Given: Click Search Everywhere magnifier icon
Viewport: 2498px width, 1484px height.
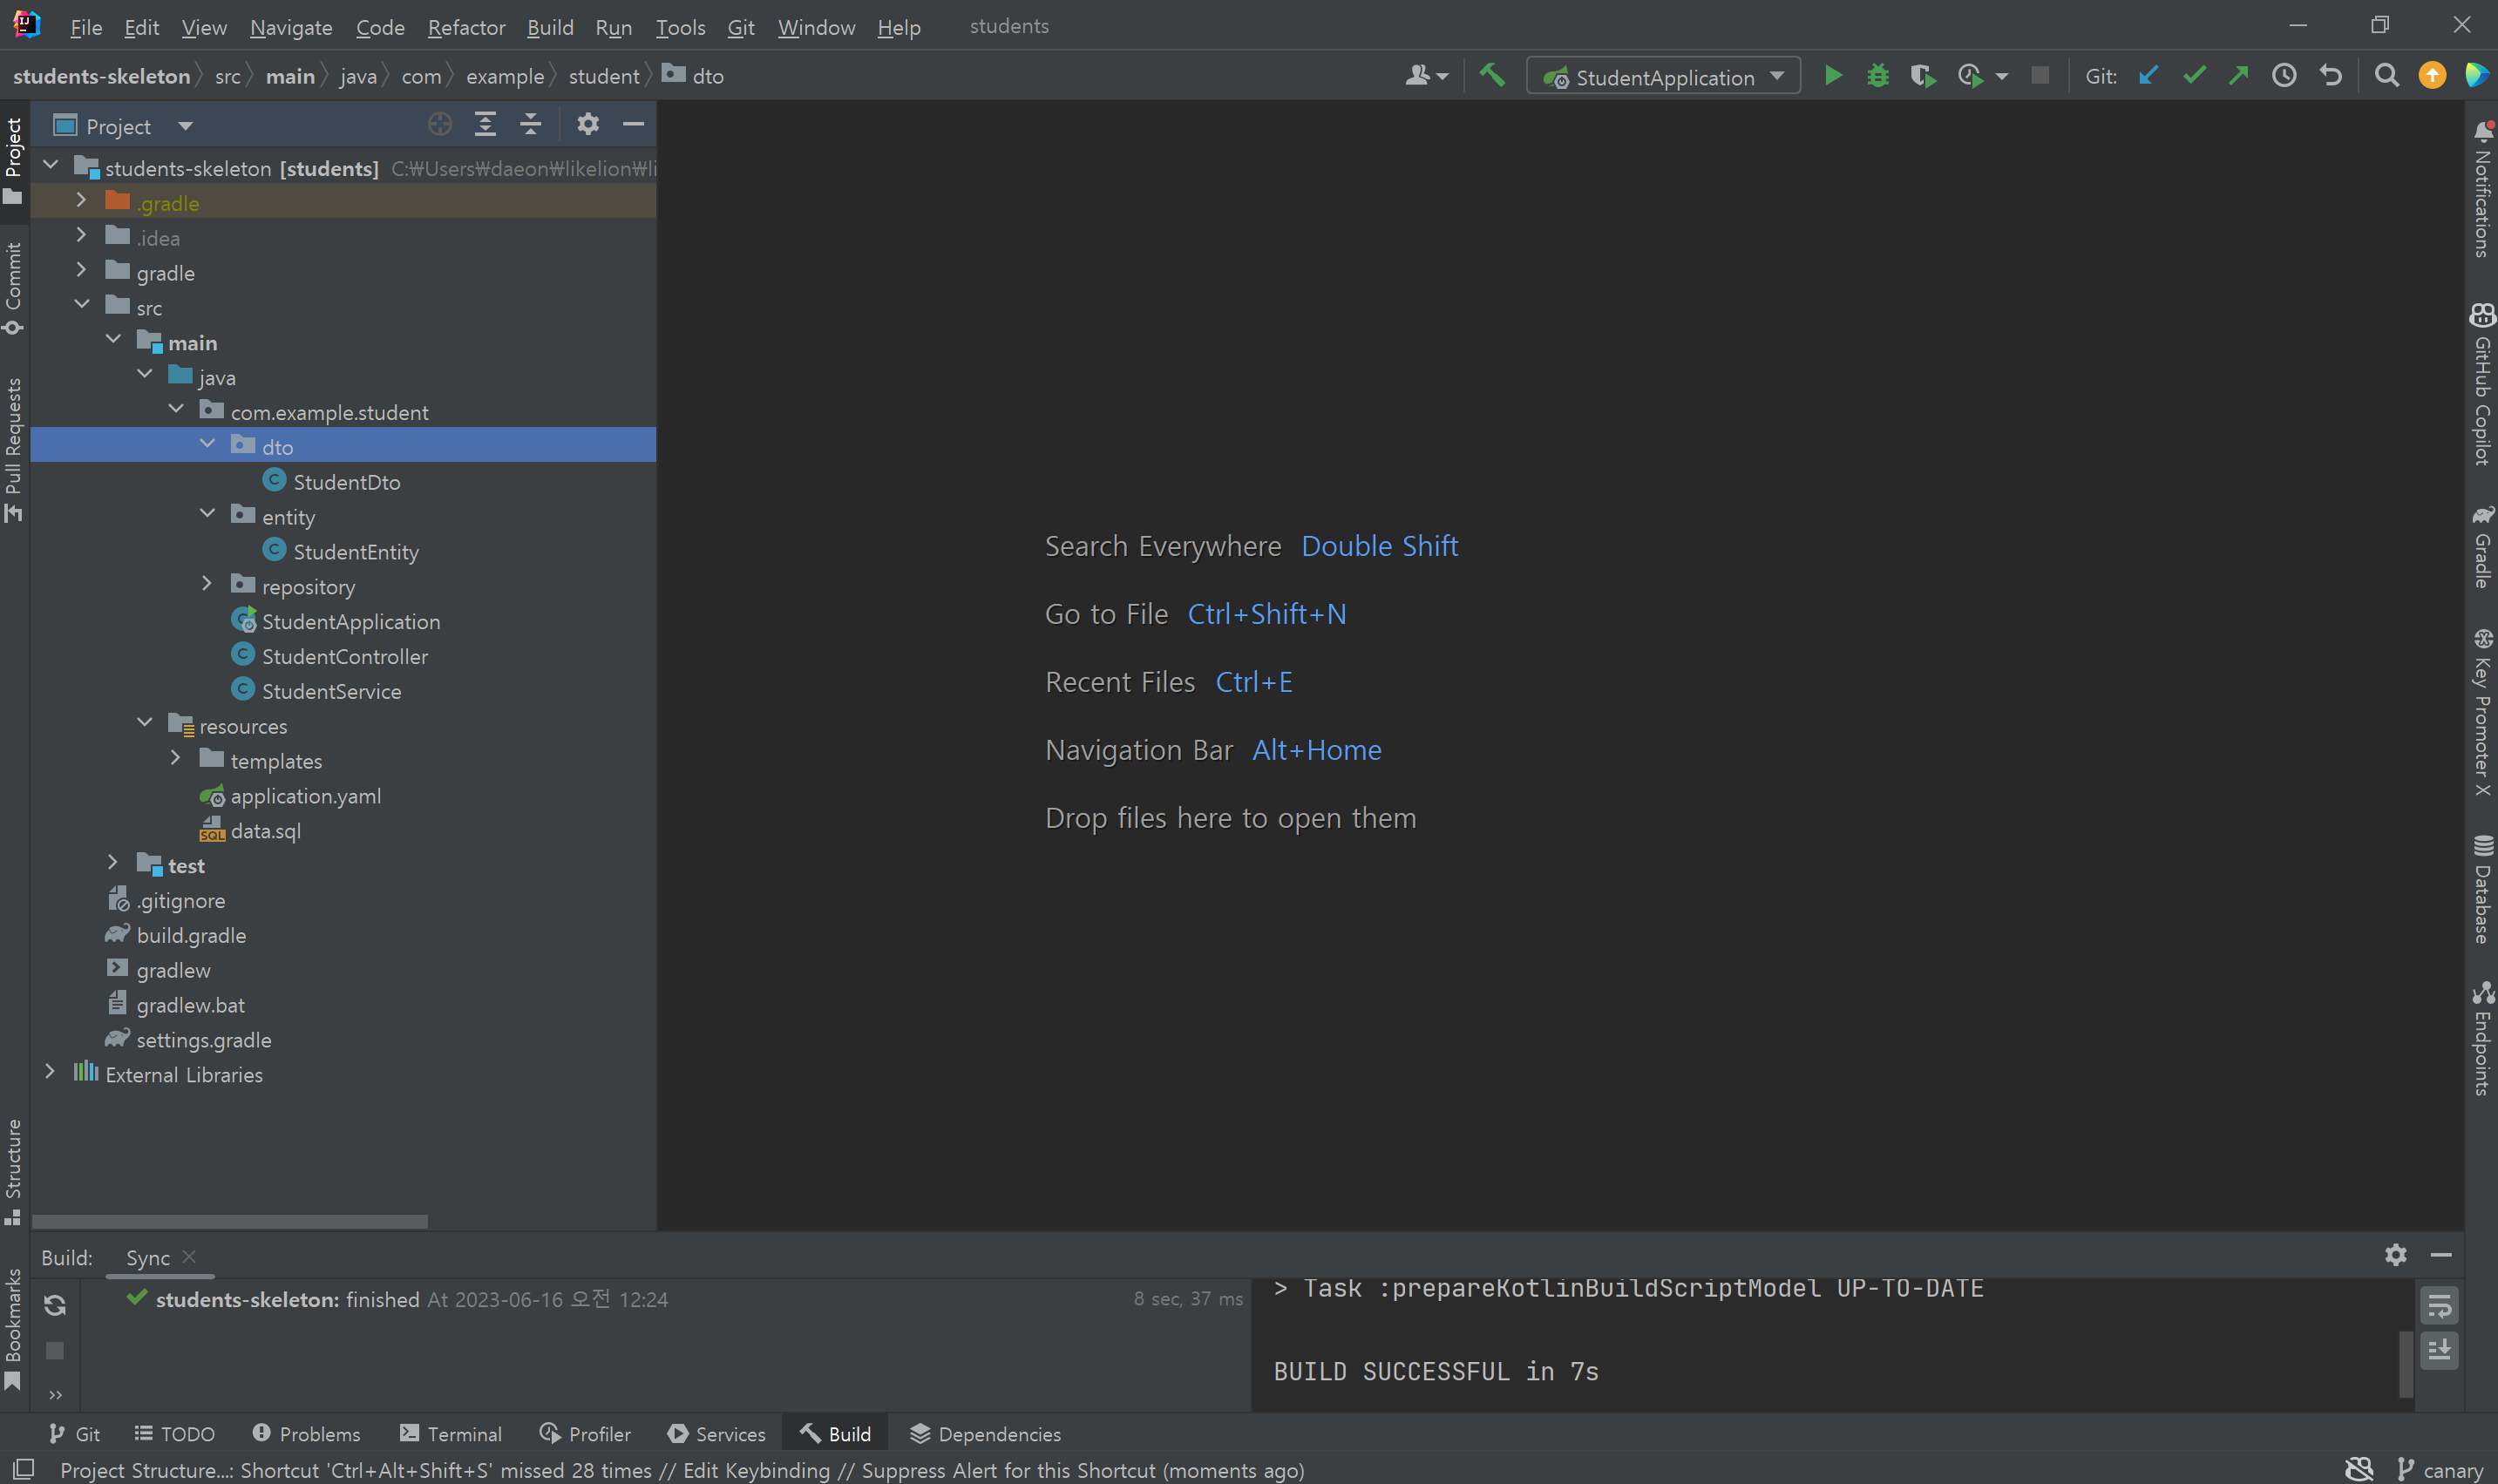Looking at the screenshot, I should point(2386,76).
